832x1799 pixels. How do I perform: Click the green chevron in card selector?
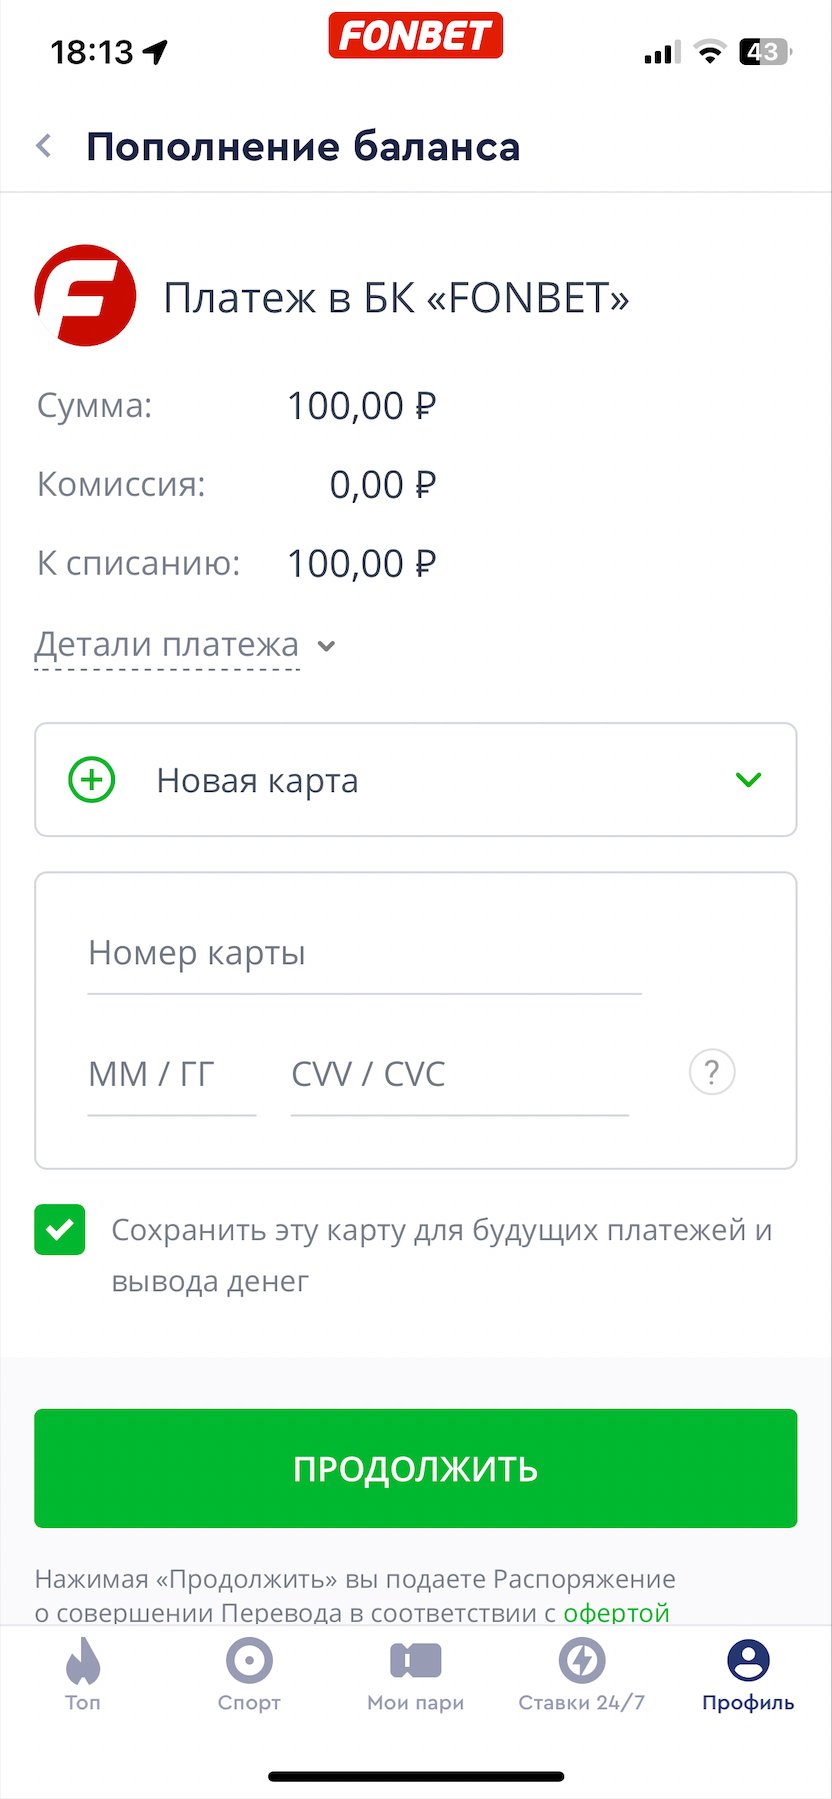[748, 780]
